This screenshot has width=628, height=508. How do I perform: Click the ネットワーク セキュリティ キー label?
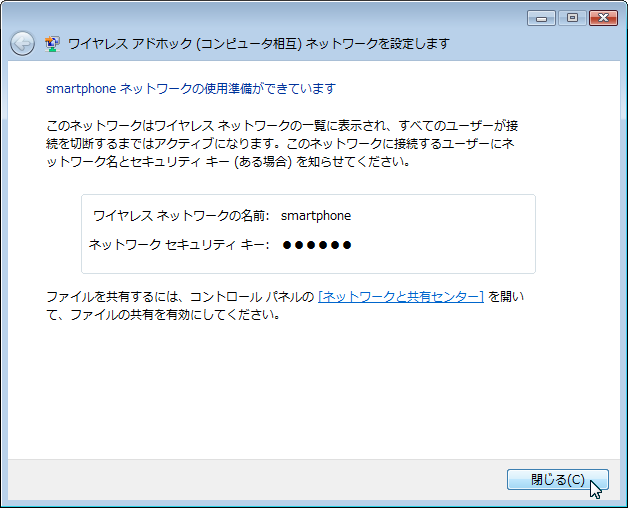coord(179,244)
